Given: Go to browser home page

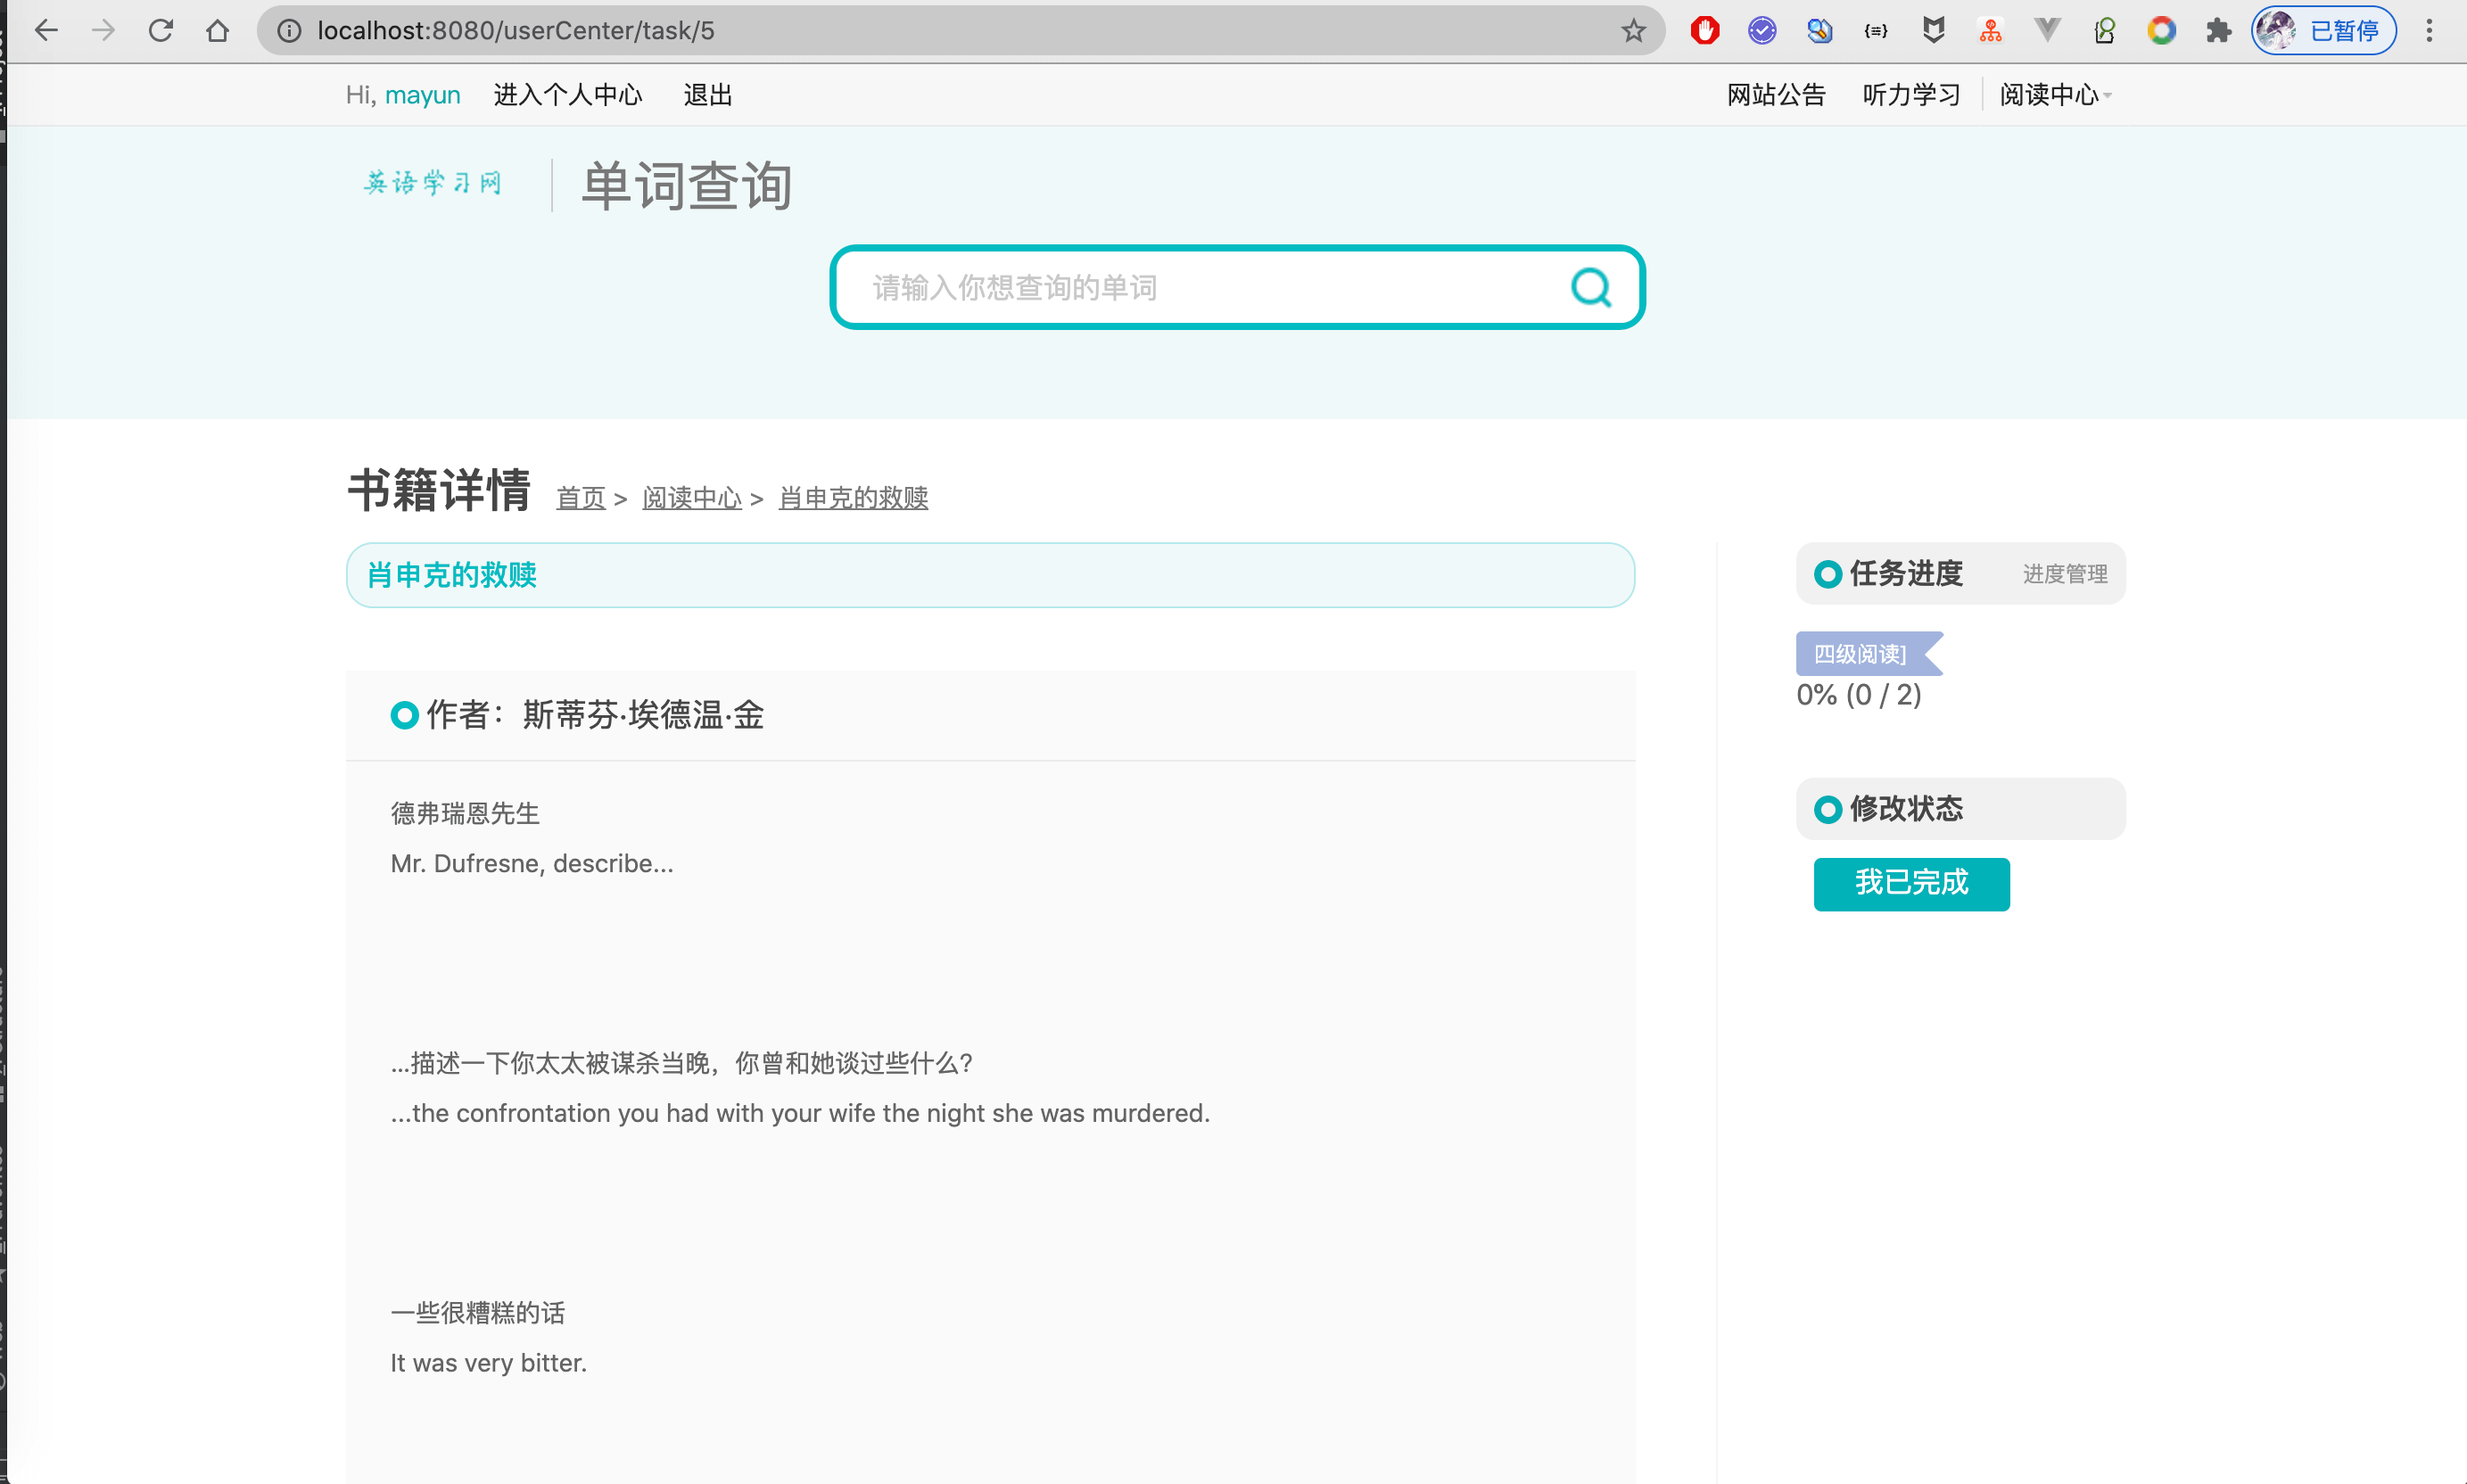Looking at the screenshot, I should coord(217,31).
